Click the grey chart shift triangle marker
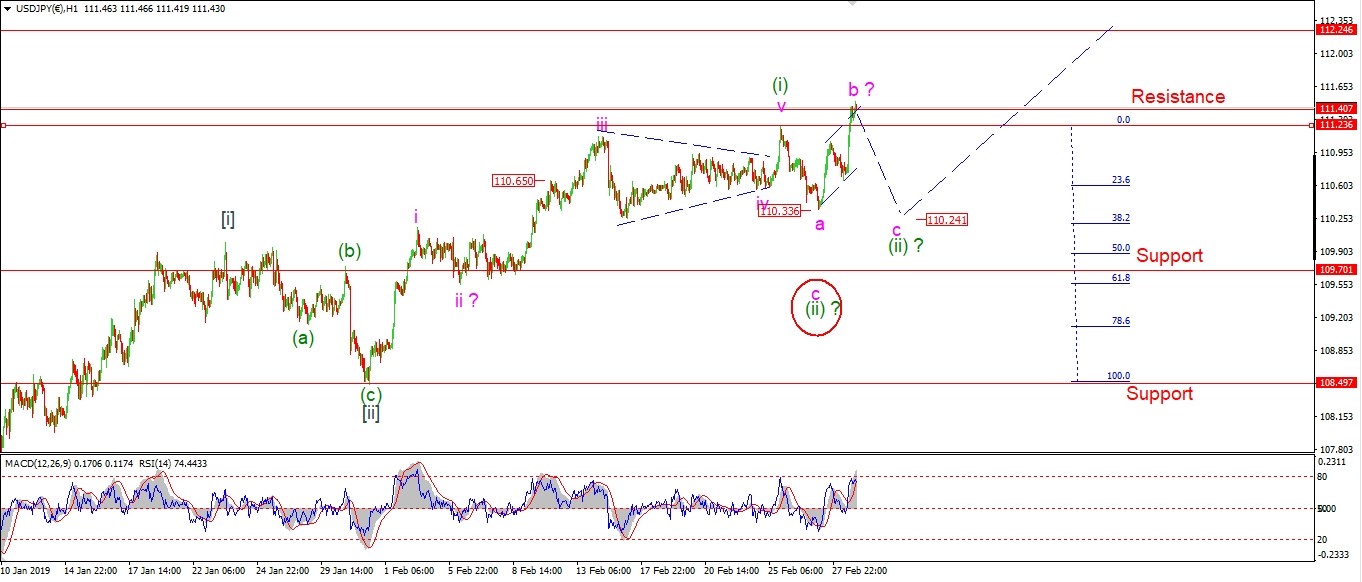Image resolution: width=1362 pixels, height=582 pixels. 852,4
